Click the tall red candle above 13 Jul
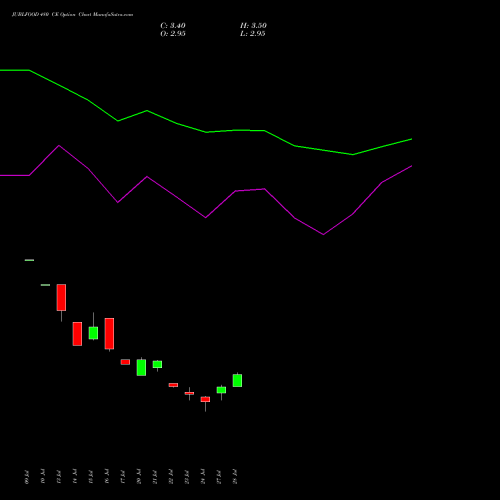The image size is (500, 500). click(61, 297)
